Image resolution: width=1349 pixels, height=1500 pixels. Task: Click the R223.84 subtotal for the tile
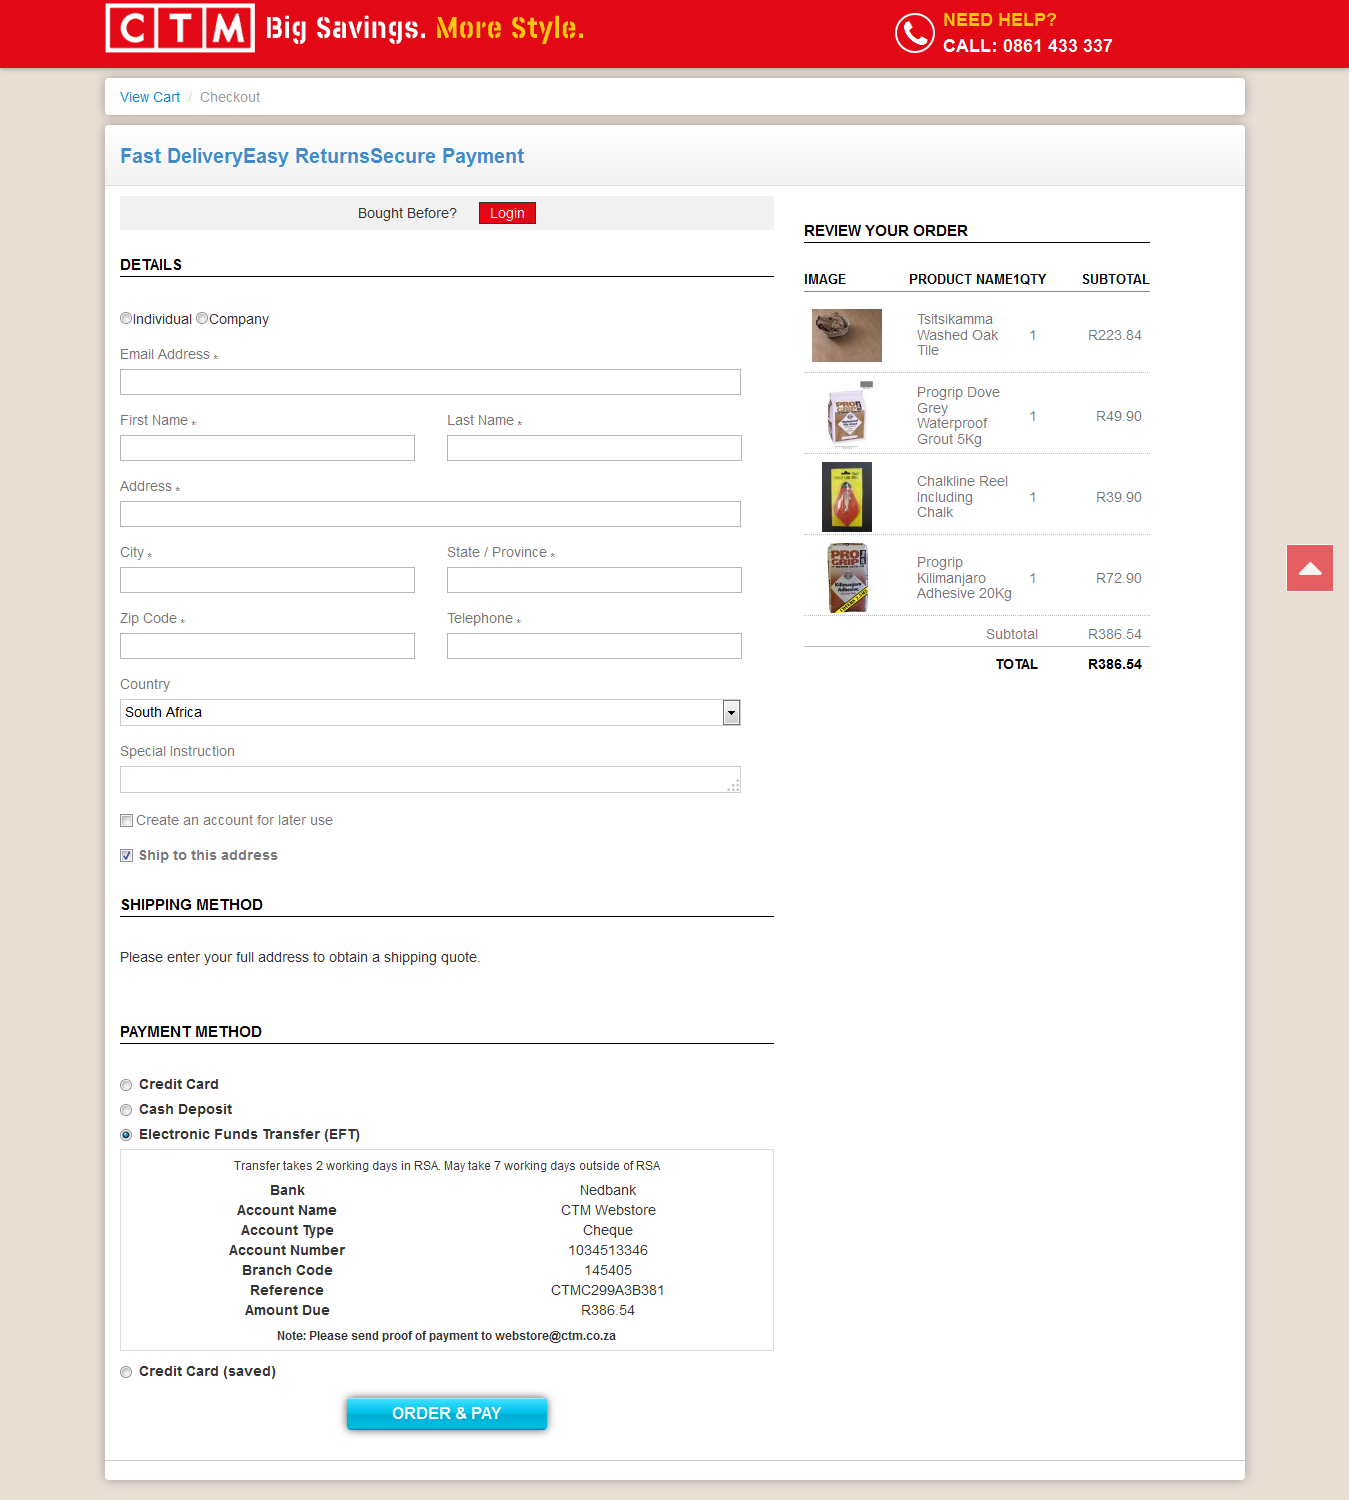(x=1115, y=335)
